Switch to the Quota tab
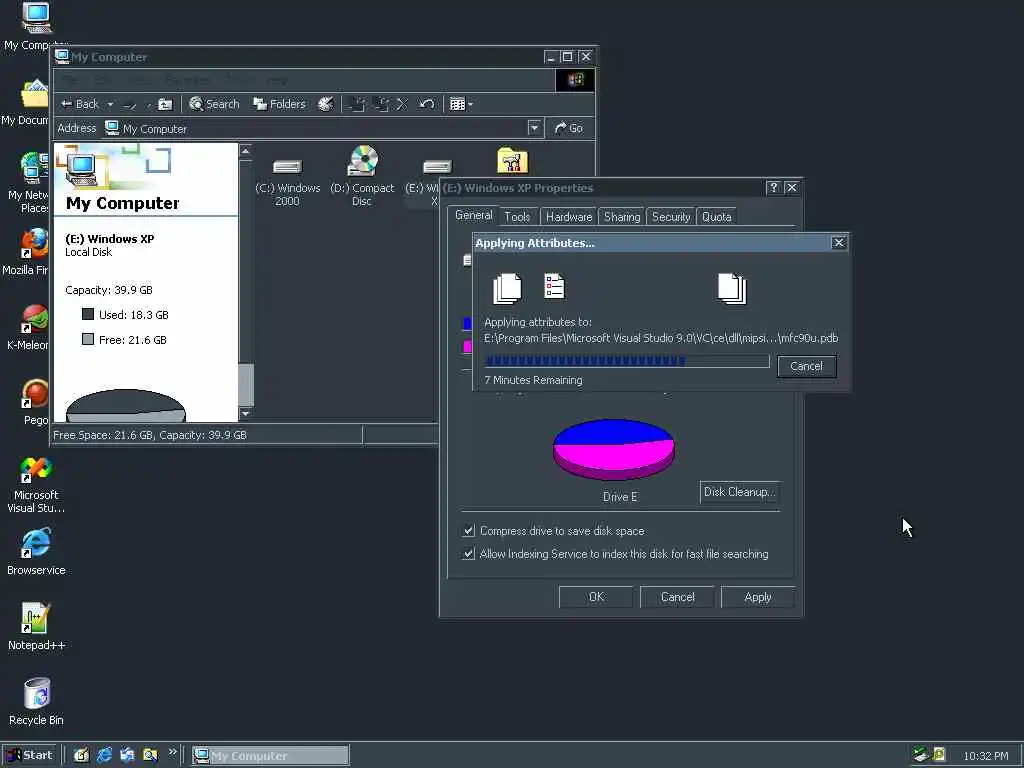 tap(716, 217)
